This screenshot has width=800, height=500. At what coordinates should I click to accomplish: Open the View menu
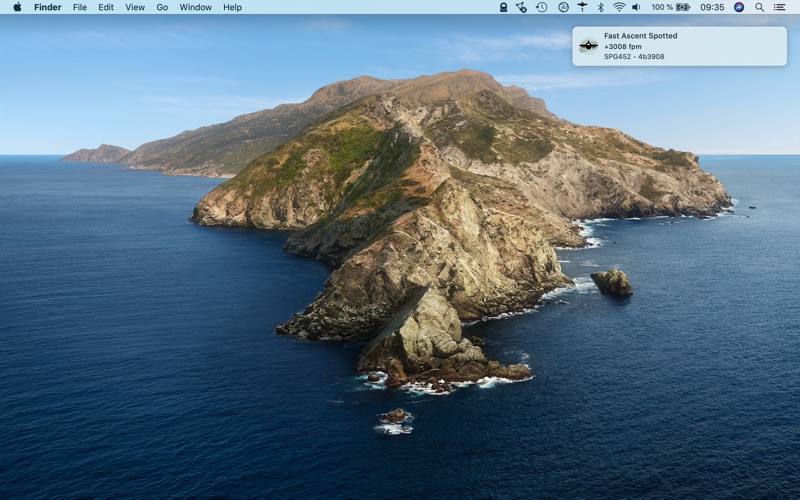(135, 7)
